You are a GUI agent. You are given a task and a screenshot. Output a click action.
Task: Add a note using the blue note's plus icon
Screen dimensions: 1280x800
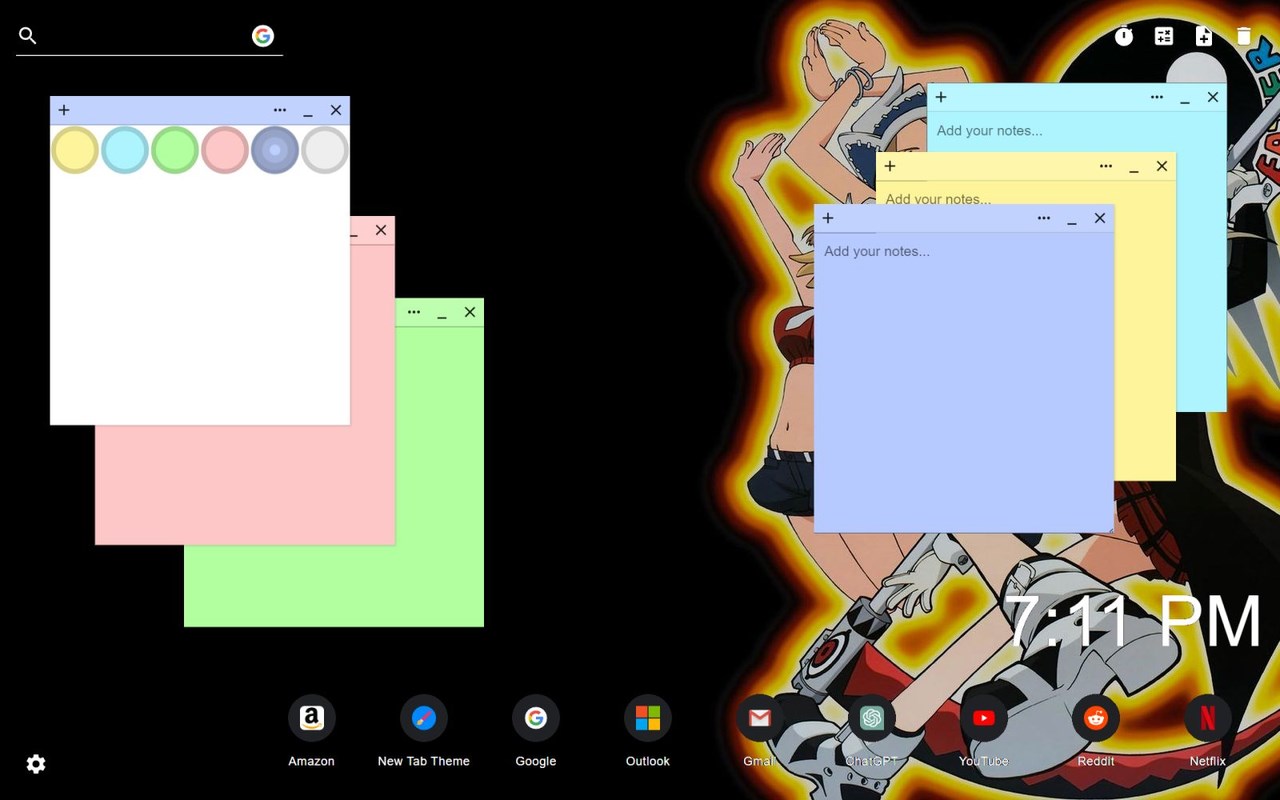828,218
